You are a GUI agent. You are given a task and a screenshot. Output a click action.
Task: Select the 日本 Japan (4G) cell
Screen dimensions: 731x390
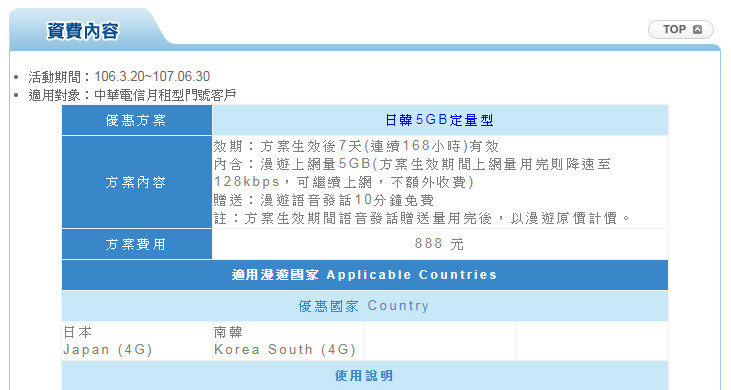pos(137,341)
